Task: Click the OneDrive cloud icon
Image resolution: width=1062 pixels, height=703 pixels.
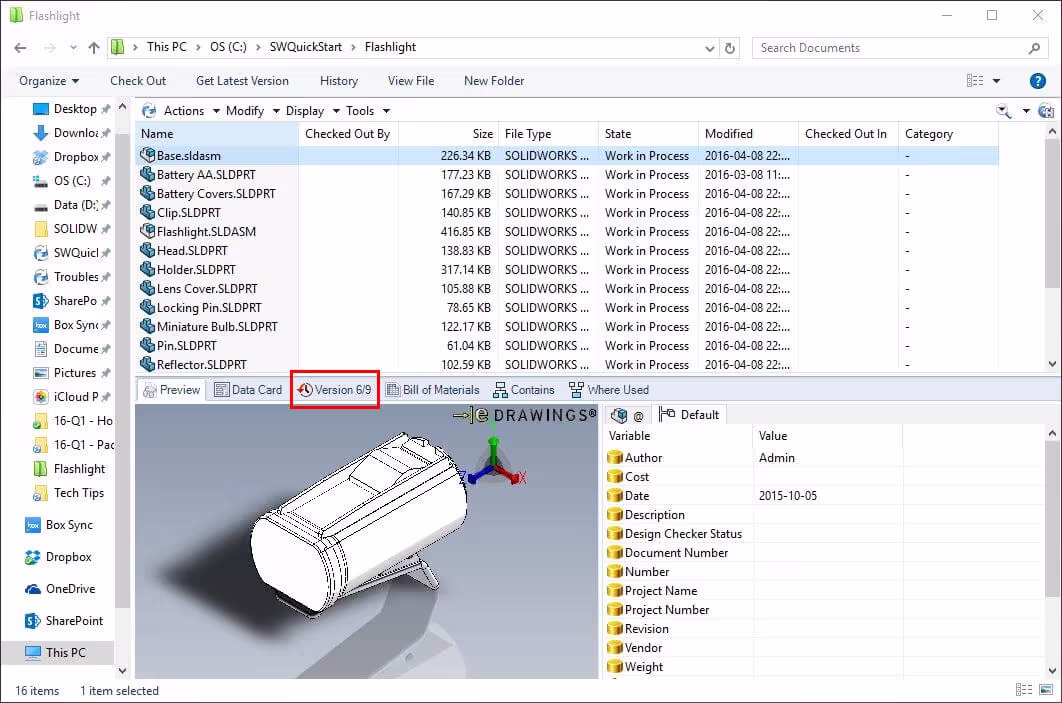Action: [x=33, y=589]
